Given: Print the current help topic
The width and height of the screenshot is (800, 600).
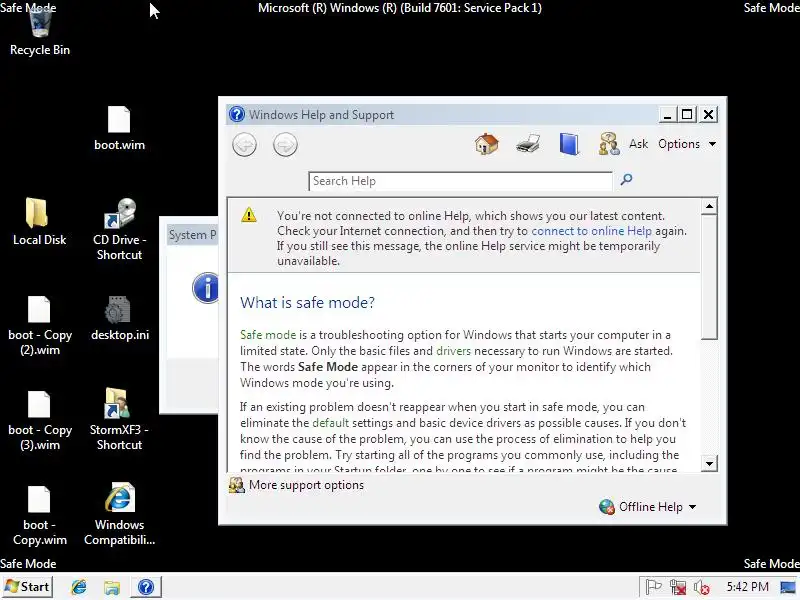Looking at the screenshot, I should pyautogui.click(x=528, y=144).
